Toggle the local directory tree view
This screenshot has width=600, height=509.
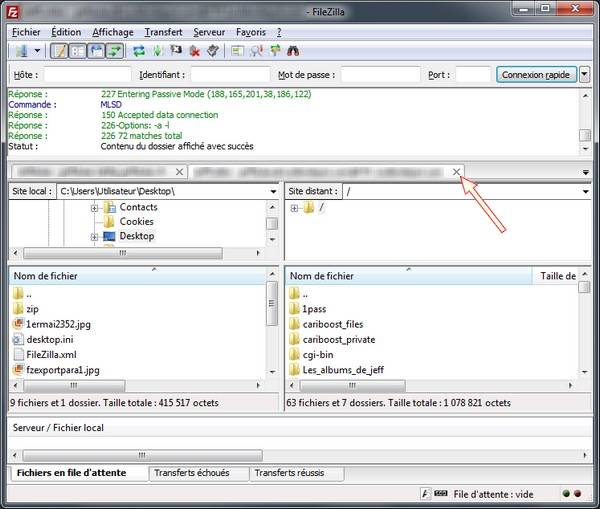point(78,51)
